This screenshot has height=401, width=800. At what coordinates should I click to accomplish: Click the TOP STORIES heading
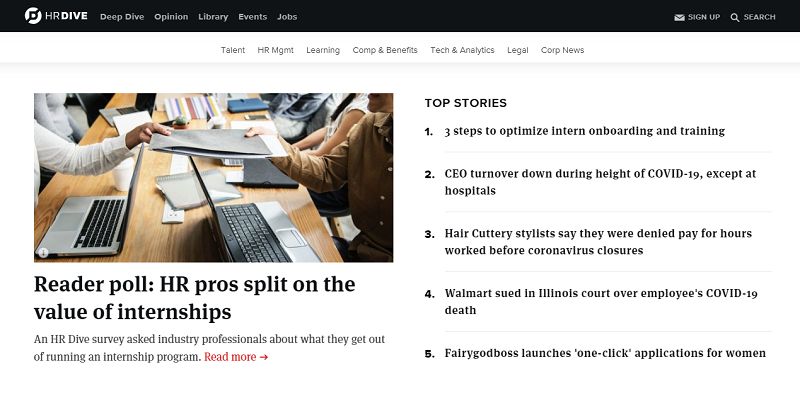point(465,103)
